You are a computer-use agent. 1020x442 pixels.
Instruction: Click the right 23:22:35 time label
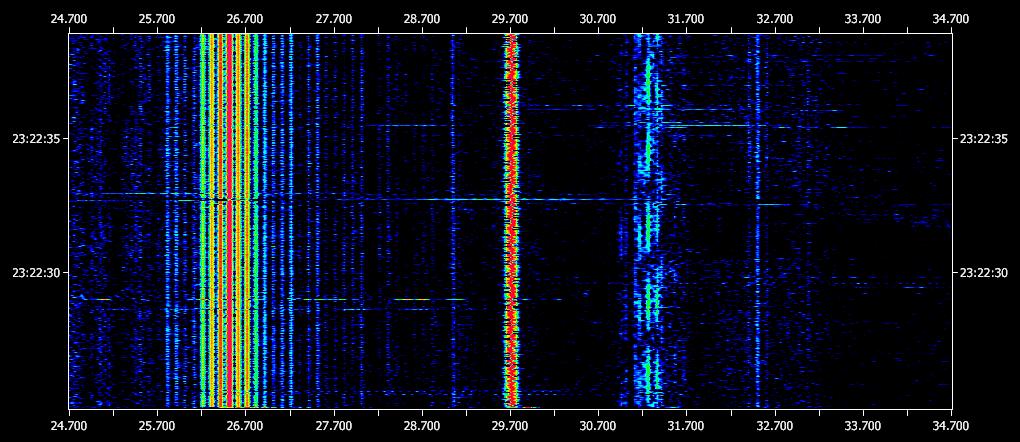pyautogui.click(x=983, y=139)
